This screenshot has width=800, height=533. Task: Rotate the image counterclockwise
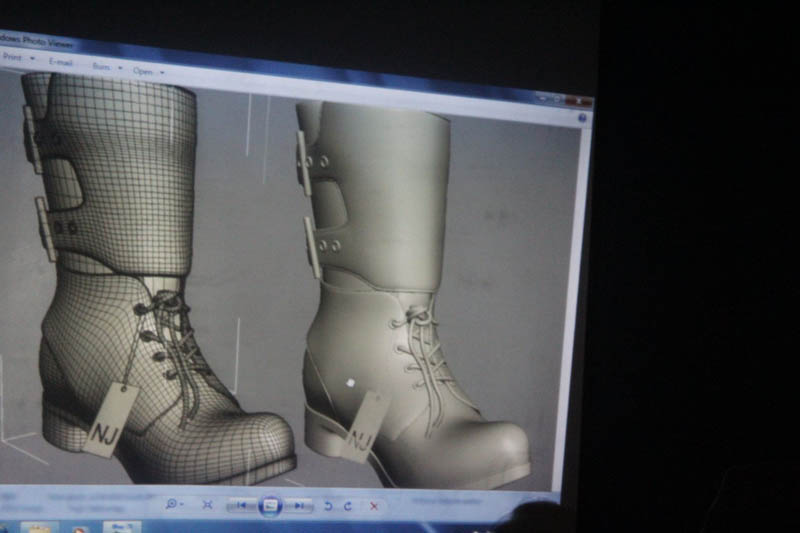tap(328, 506)
